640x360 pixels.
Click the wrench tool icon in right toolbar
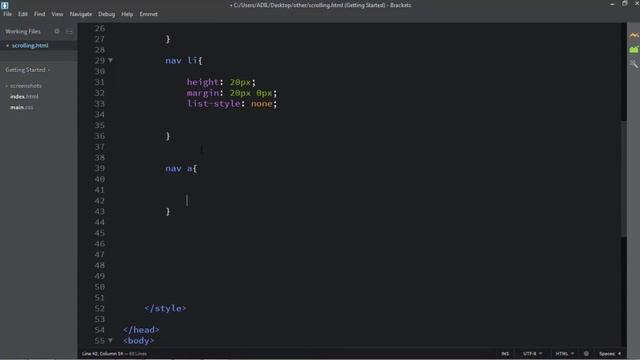pos(633,64)
